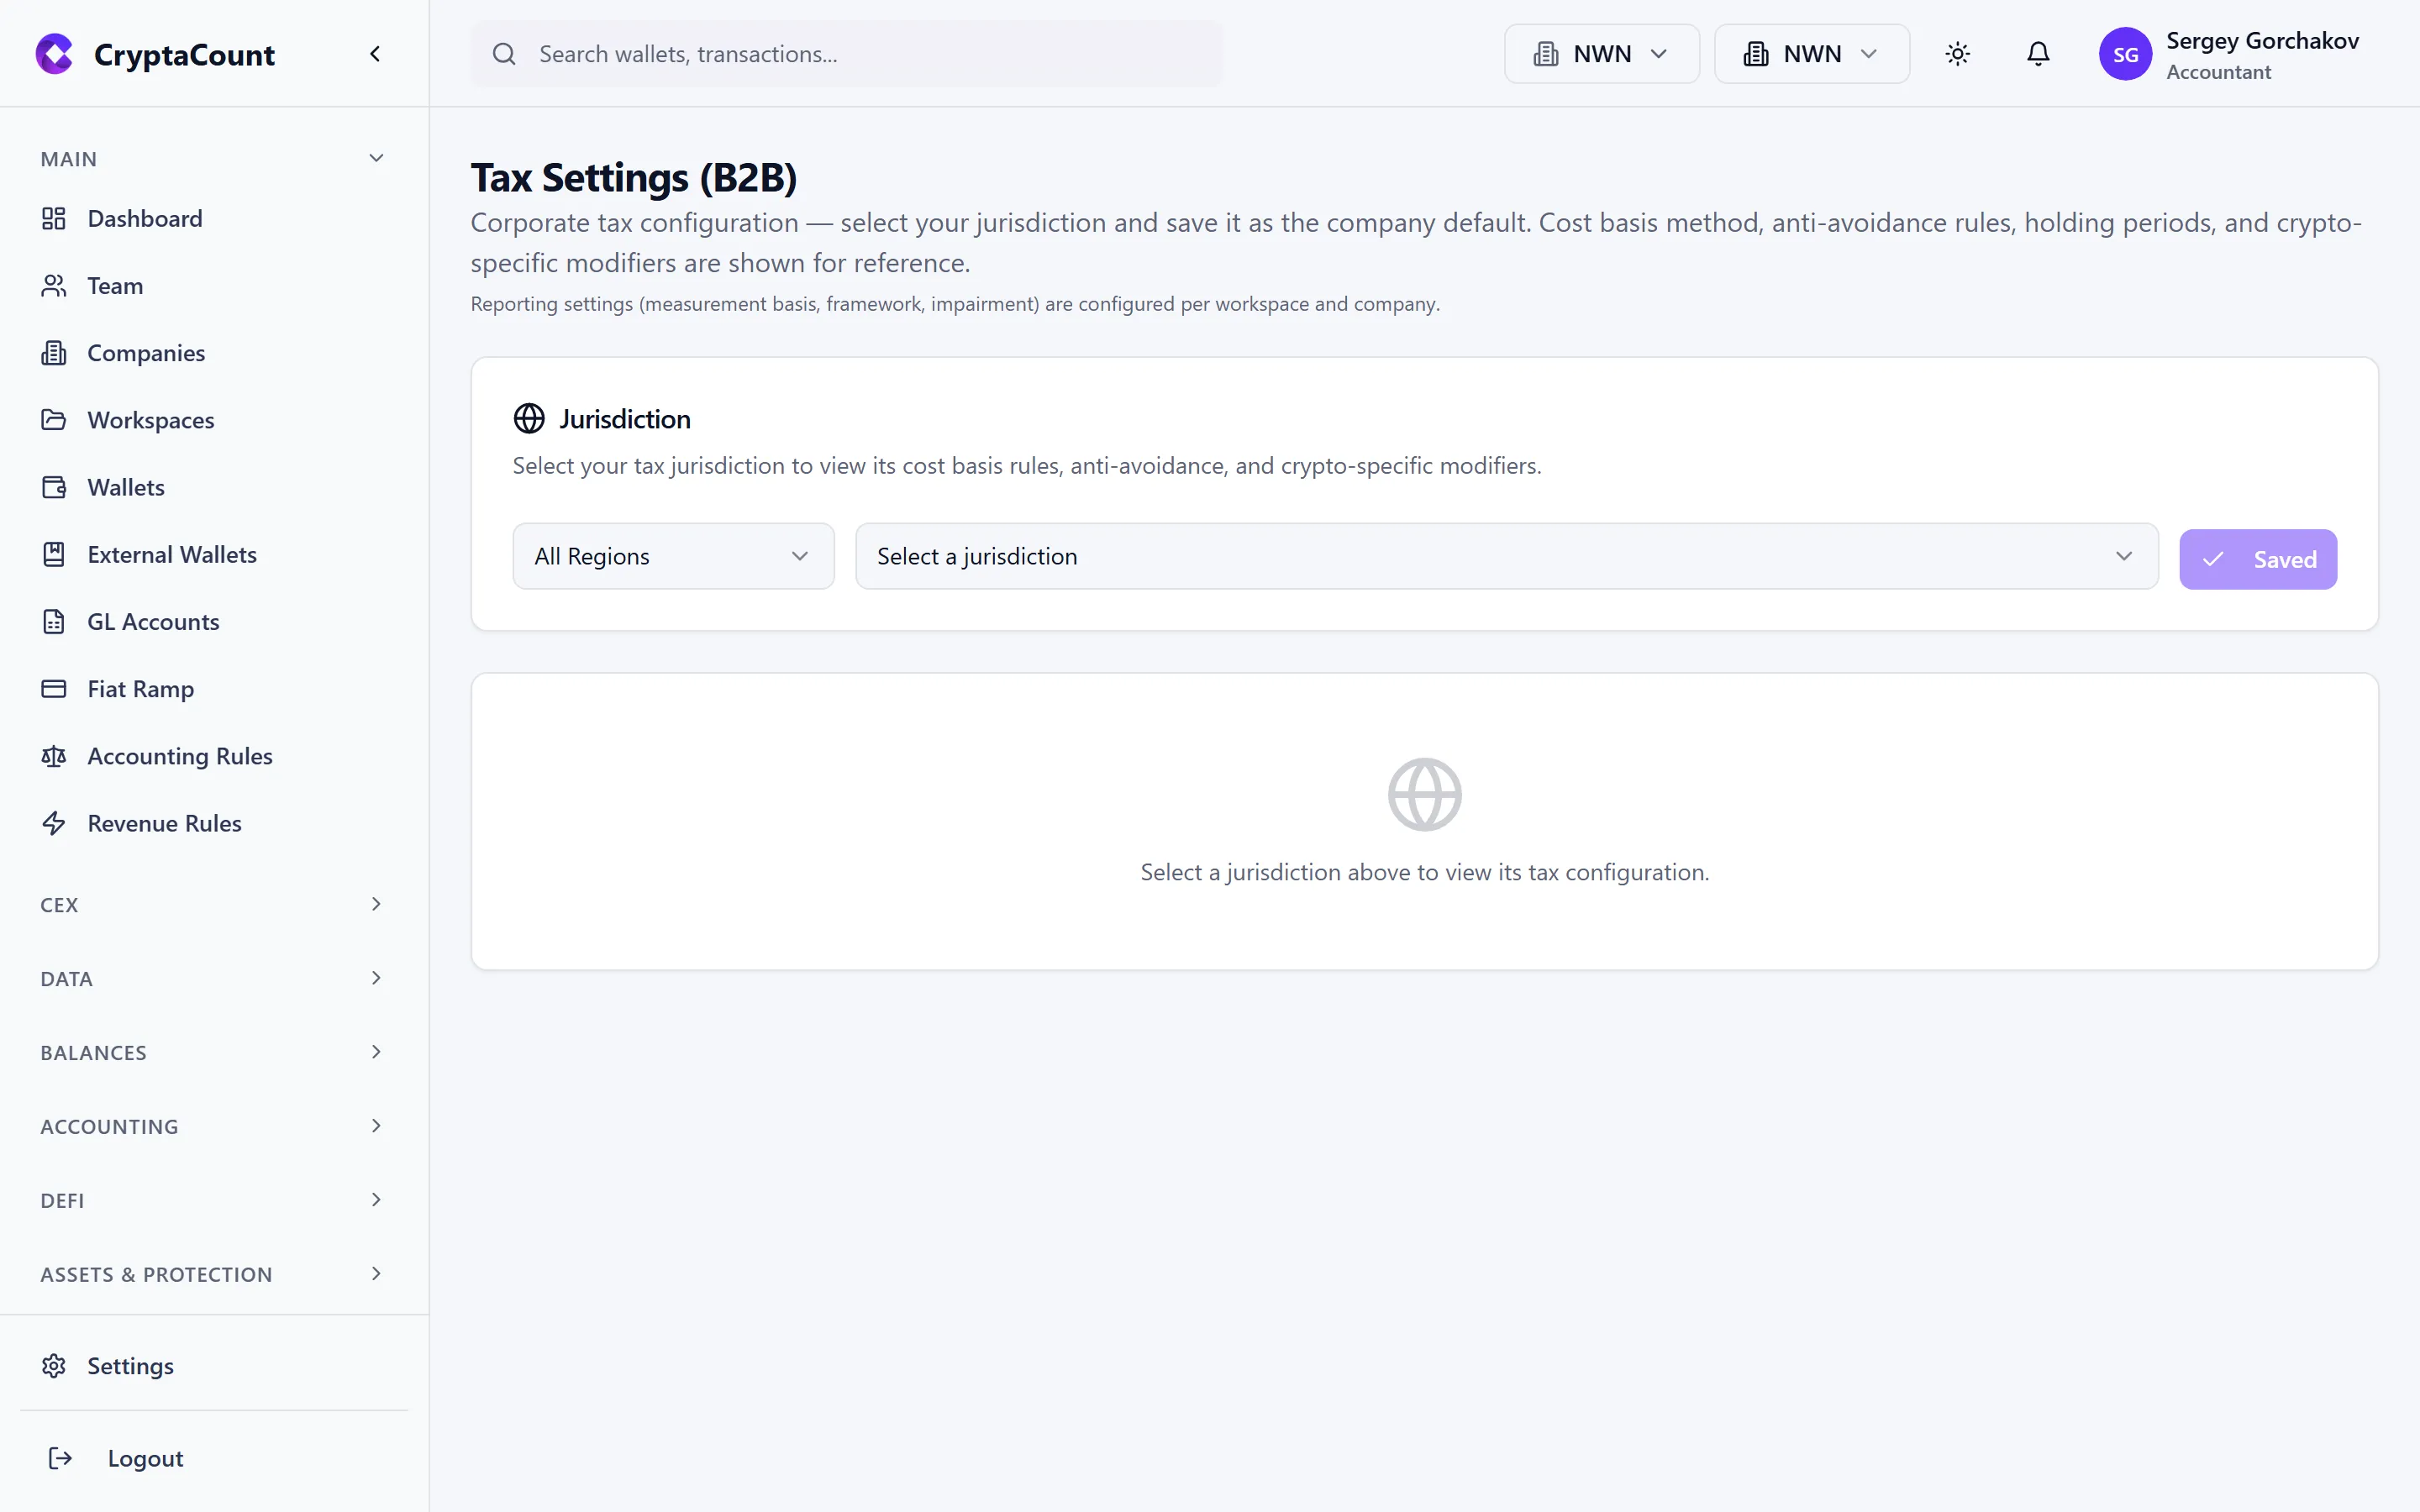Click the notification bell icon

click(x=2038, y=53)
